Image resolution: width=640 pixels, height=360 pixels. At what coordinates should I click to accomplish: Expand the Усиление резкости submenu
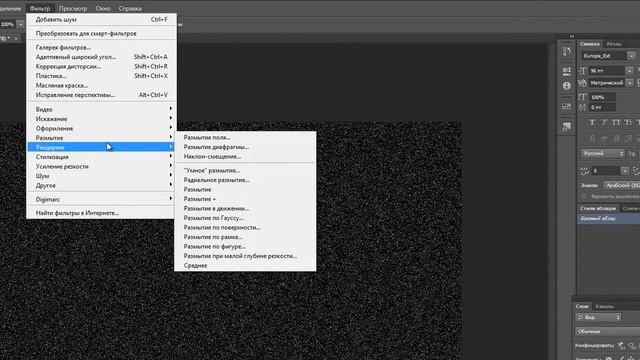tap(102, 167)
